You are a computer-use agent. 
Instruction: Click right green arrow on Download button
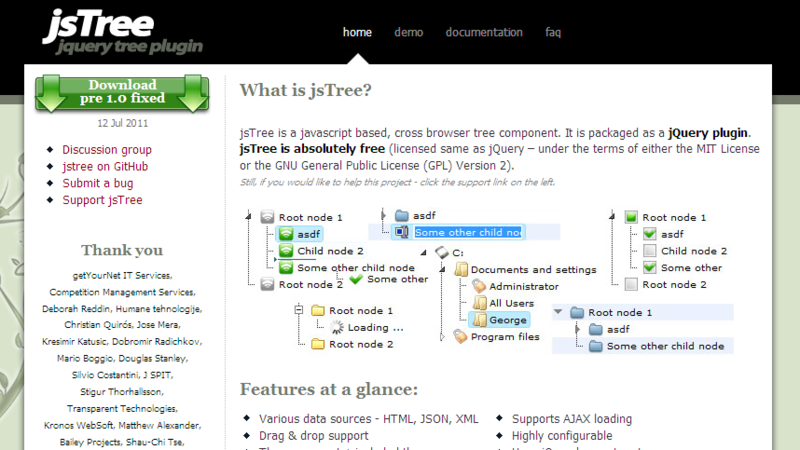193,93
